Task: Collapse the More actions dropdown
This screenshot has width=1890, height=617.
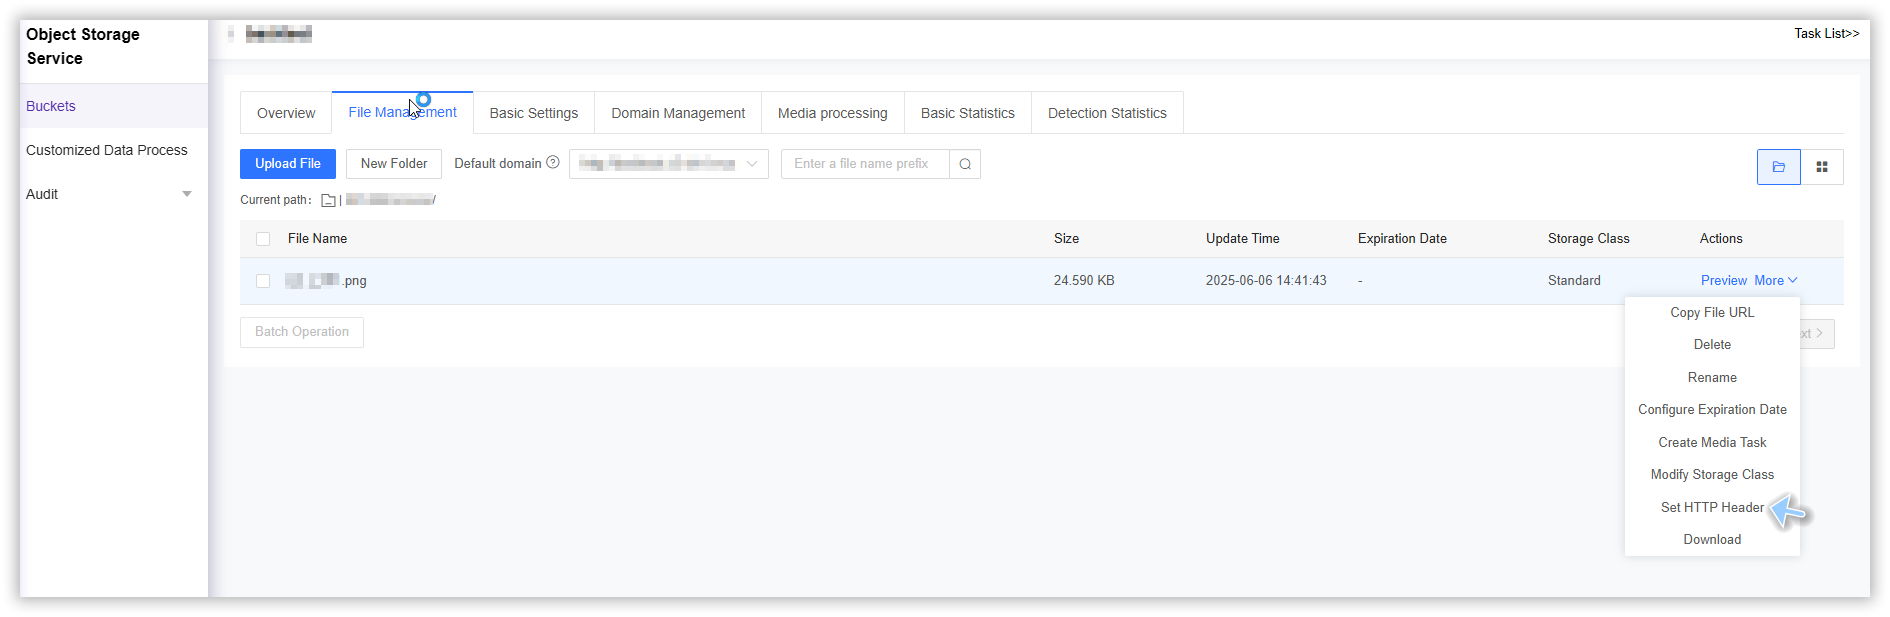Action: tap(1775, 281)
